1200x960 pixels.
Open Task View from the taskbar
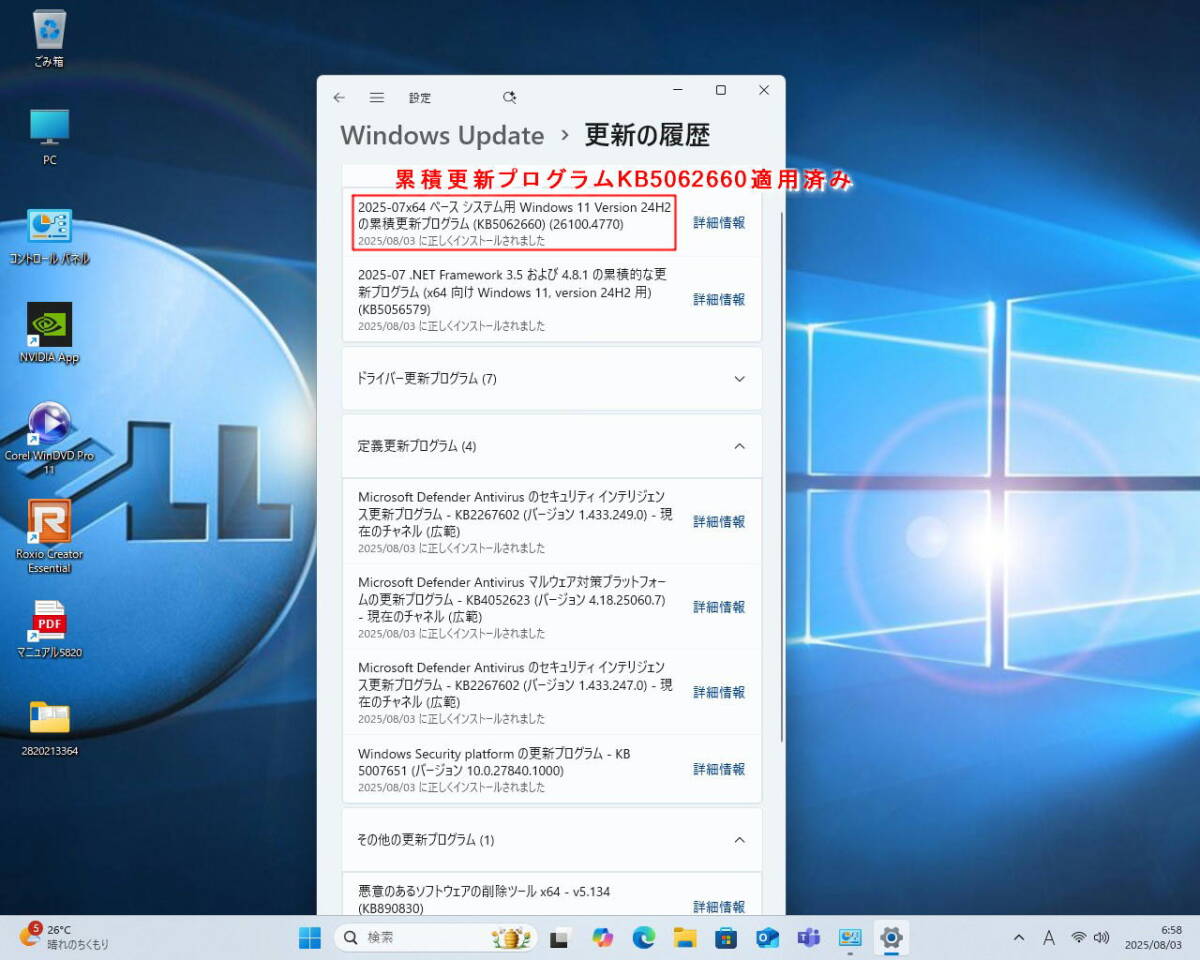click(560, 938)
